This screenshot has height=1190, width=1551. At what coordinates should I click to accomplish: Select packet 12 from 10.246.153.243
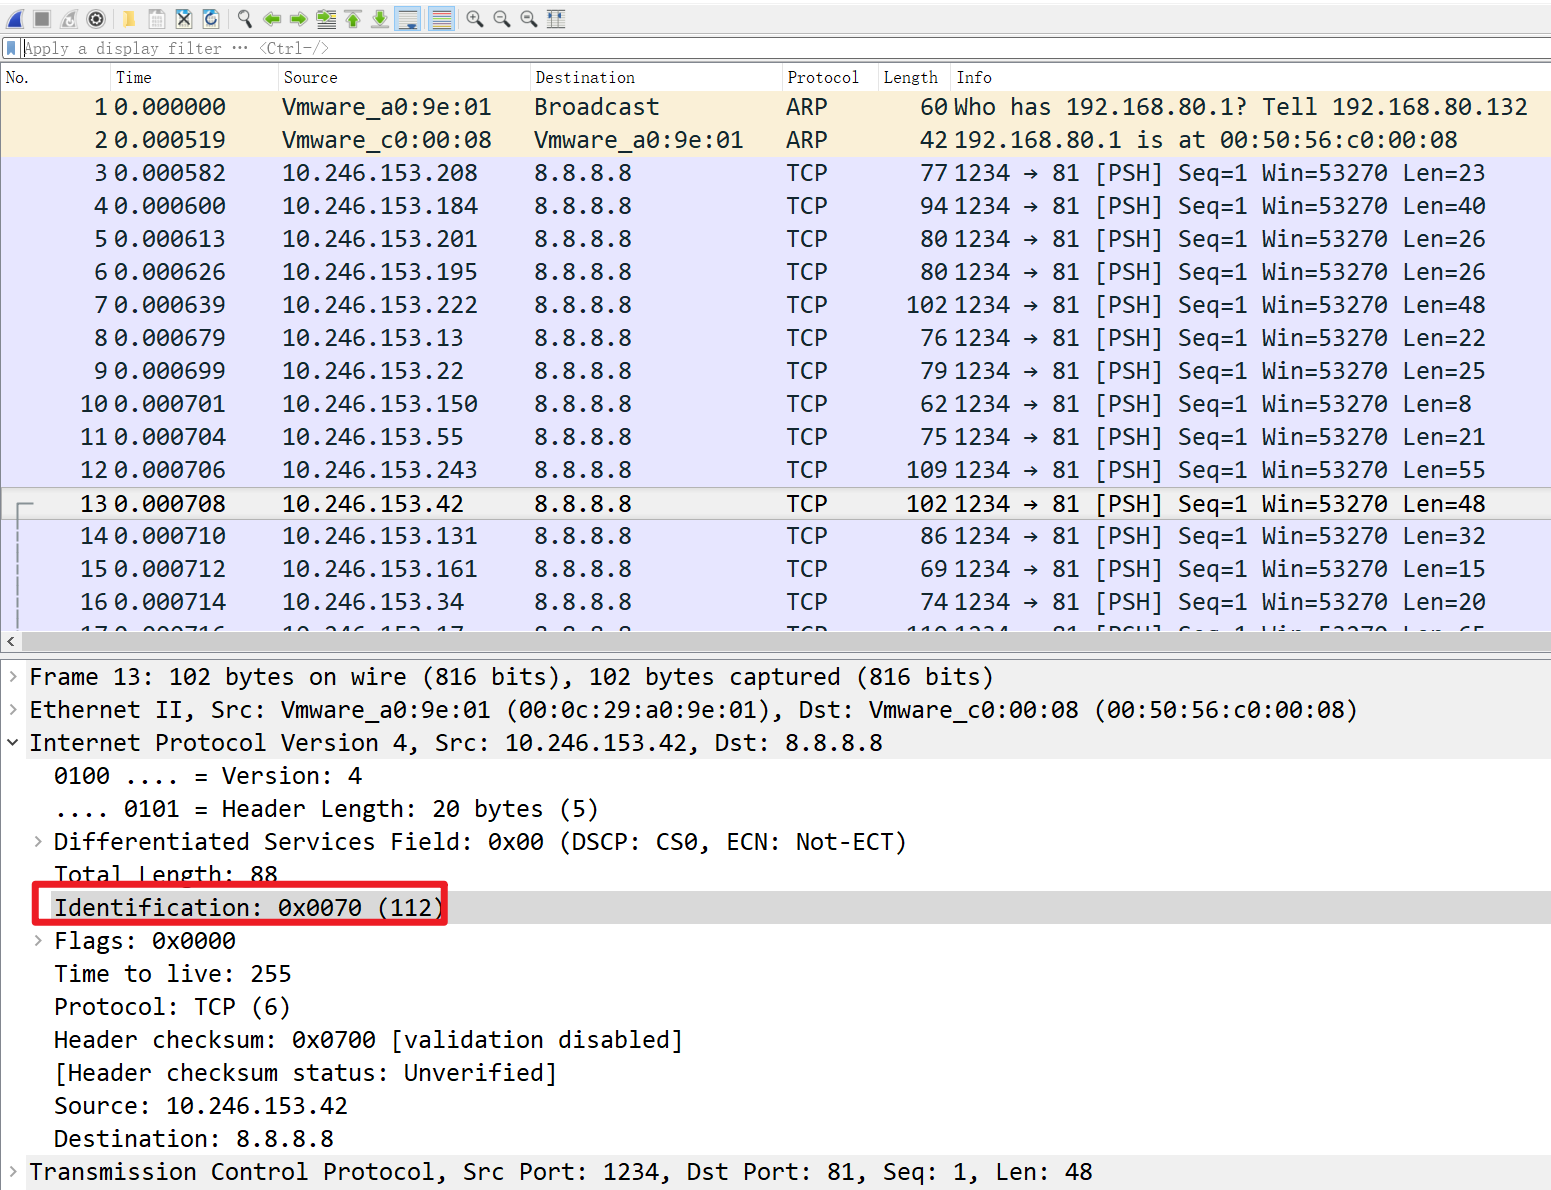[x=775, y=470]
